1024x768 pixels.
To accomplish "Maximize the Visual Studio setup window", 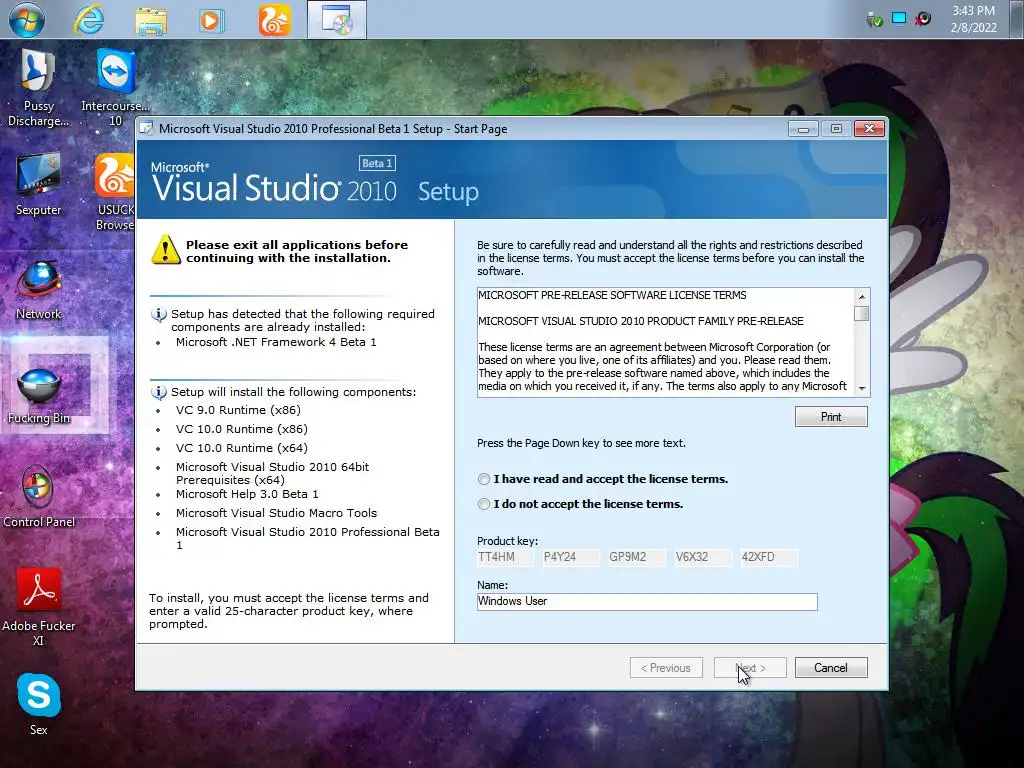I will click(x=836, y=129).
